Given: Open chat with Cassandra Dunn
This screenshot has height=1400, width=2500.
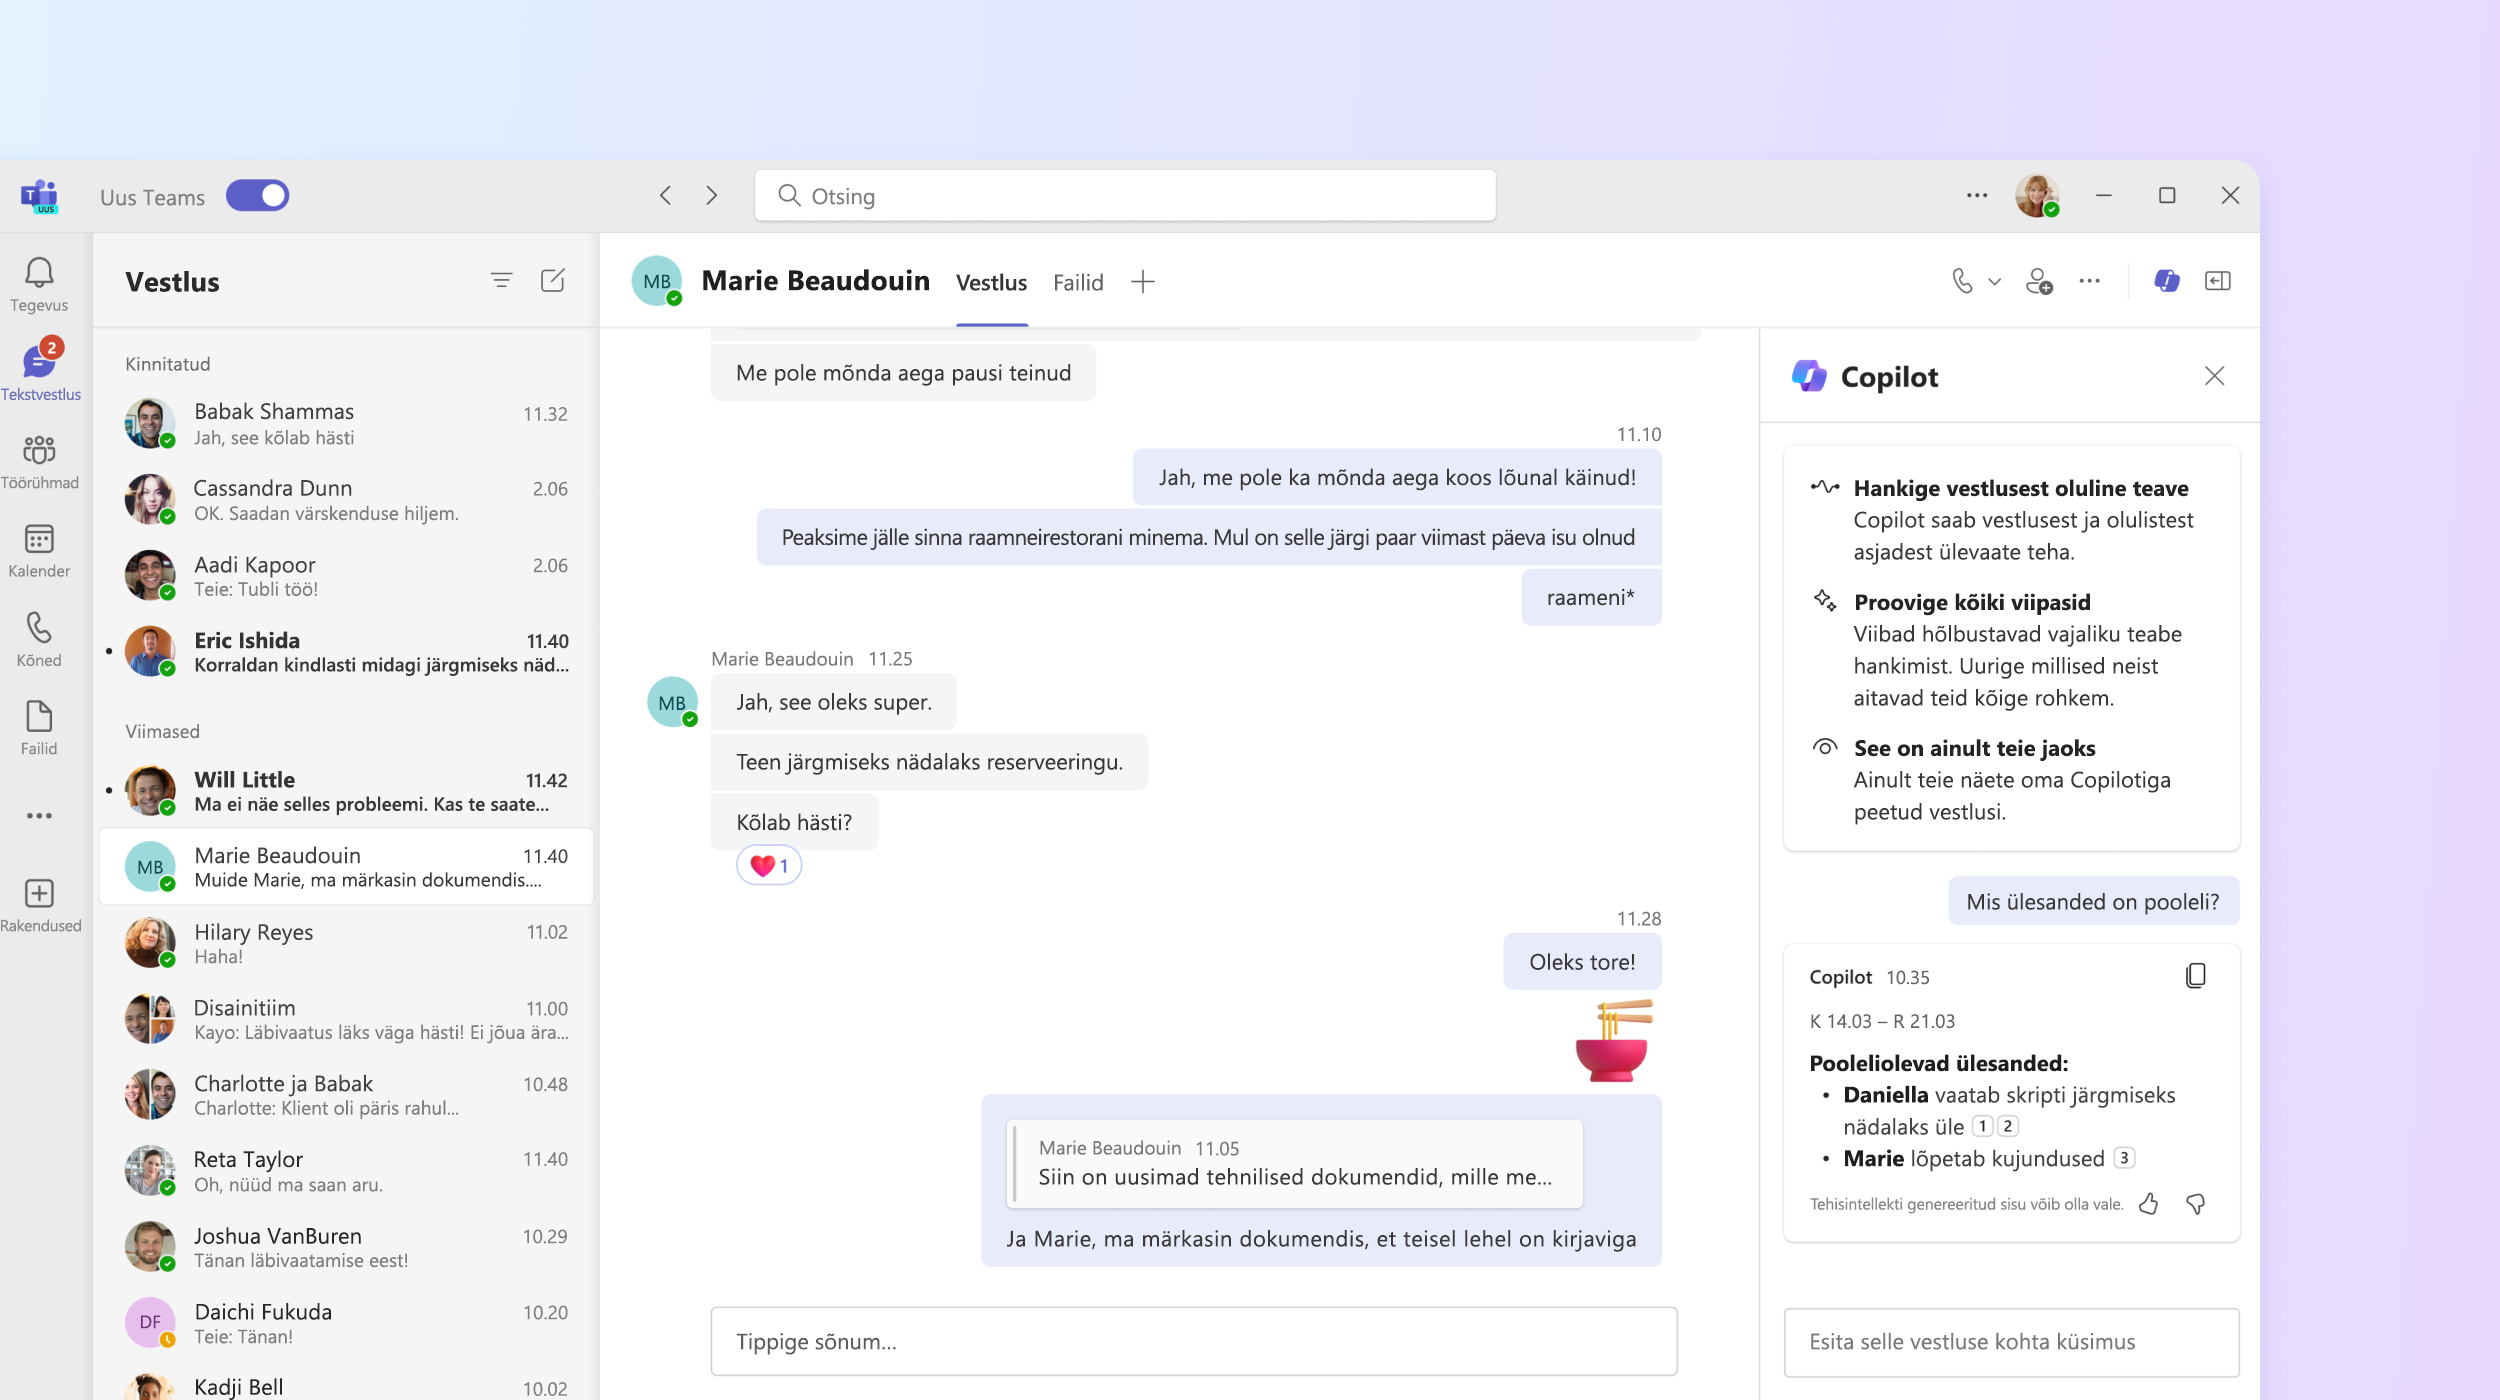Looking at the screenshot, I should tap(346, 499).
